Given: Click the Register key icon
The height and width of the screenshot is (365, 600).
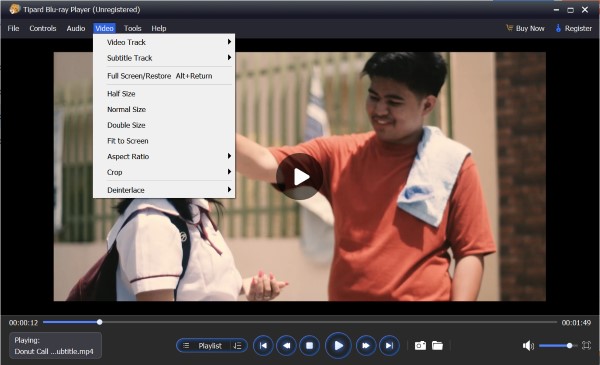Looking at the screenshot, I should click(558, 28).
